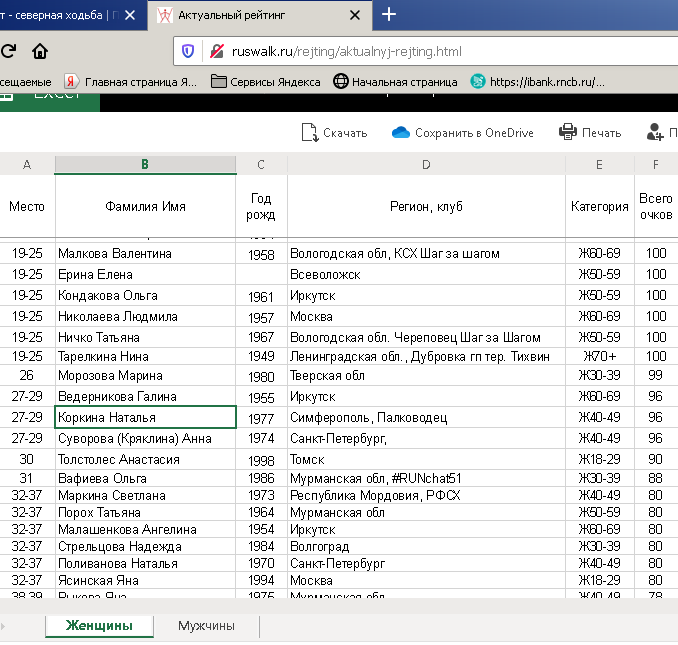Click the address bar with ruswalk.ru URL
The width and height of the screenshot is (678, 645).
(x=426, y=51)
